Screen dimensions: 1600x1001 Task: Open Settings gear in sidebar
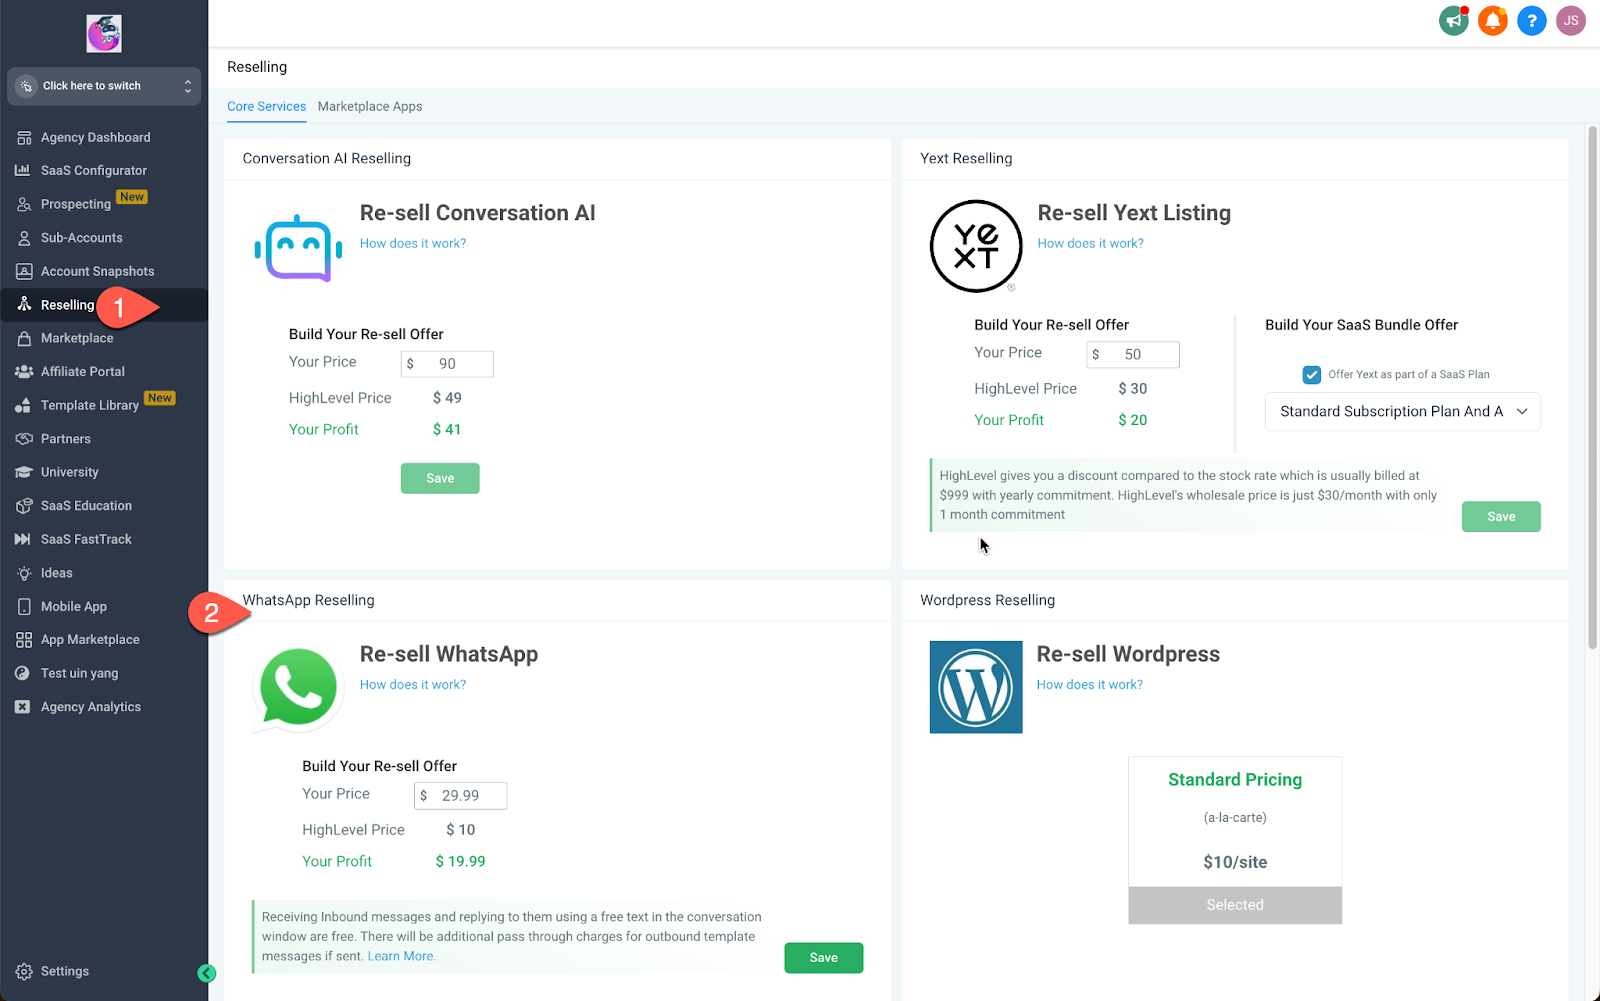pos(24,972)
